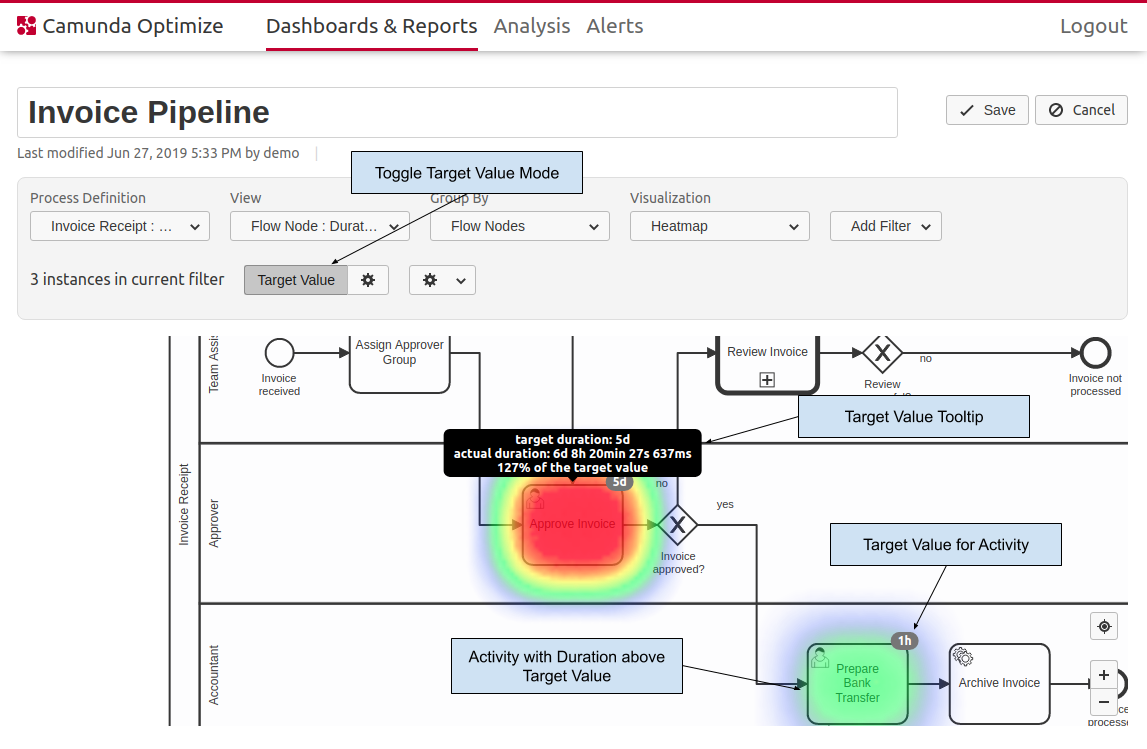Click the 'Invoice approved?' gateway label
This screenshot has width=1147, height=749.
pyautogui.click(x=678, y=562)
